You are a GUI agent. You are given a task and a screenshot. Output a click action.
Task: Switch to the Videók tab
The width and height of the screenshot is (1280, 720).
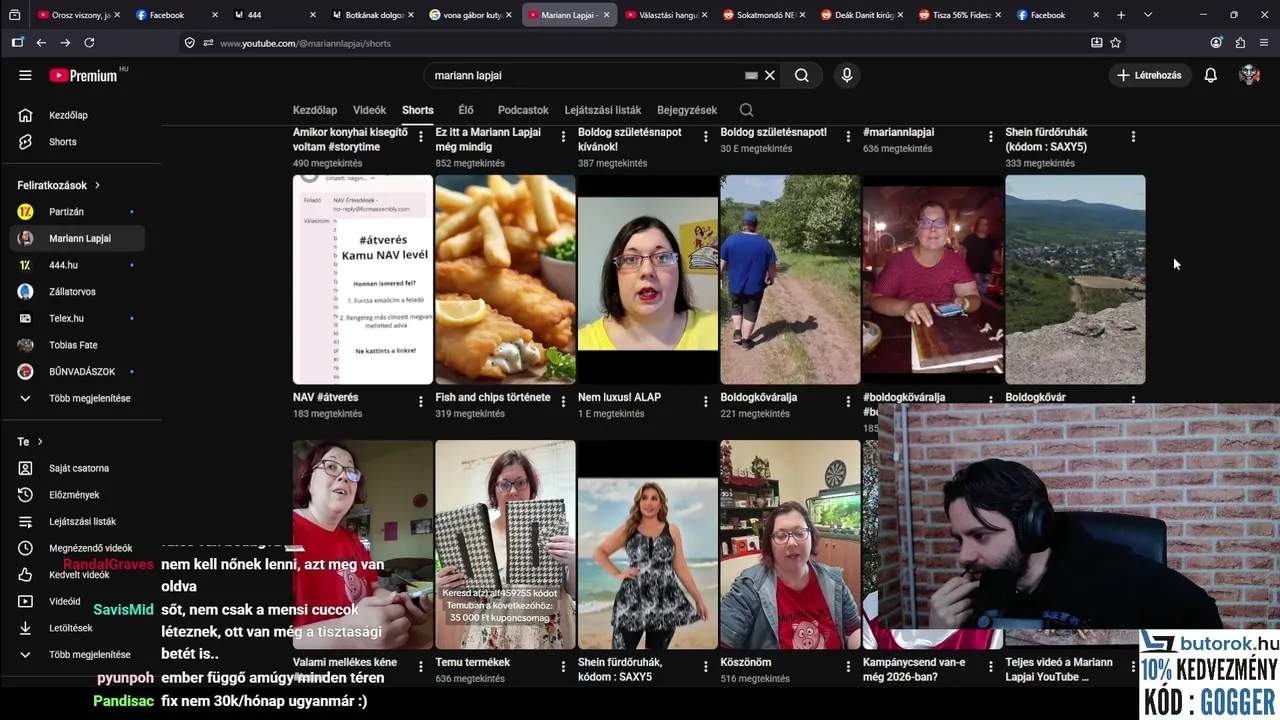click(369, 110)
